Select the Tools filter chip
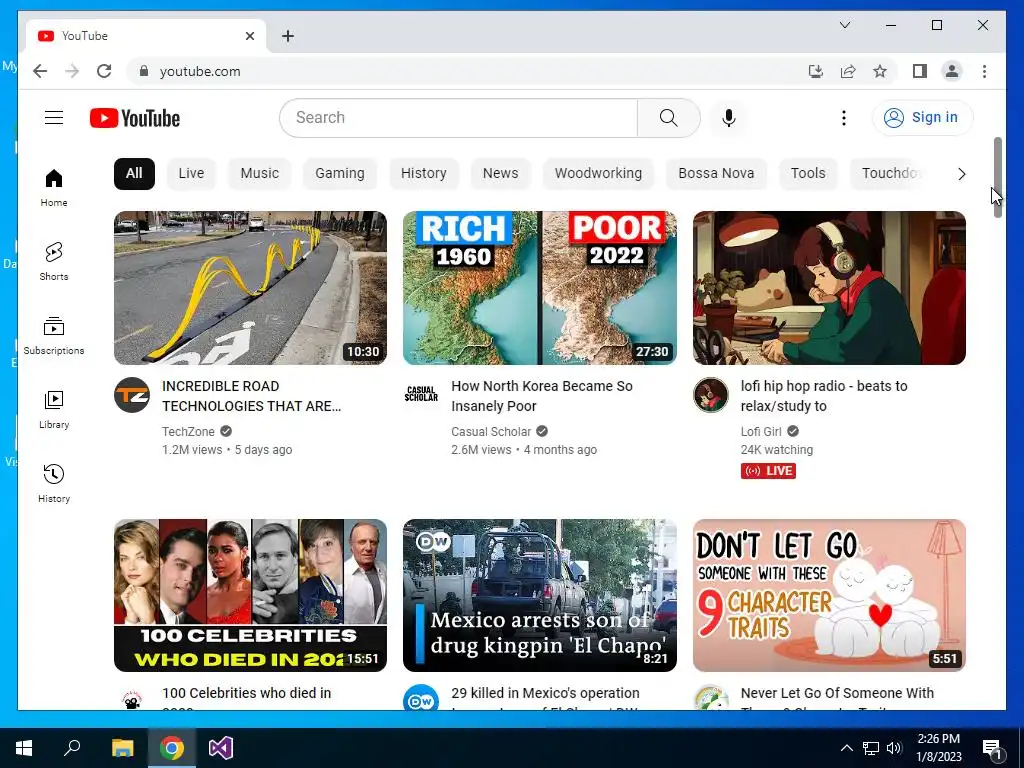The image size is (1024, 768). click(808, 174)
